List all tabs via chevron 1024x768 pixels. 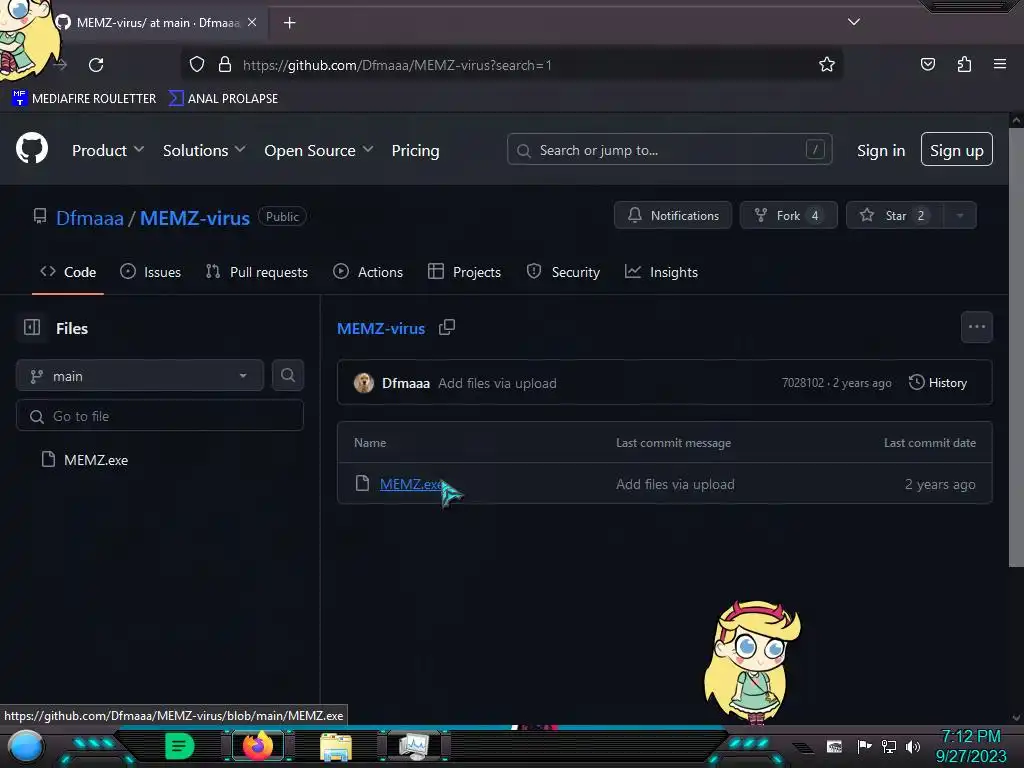[x=854, y=22]
